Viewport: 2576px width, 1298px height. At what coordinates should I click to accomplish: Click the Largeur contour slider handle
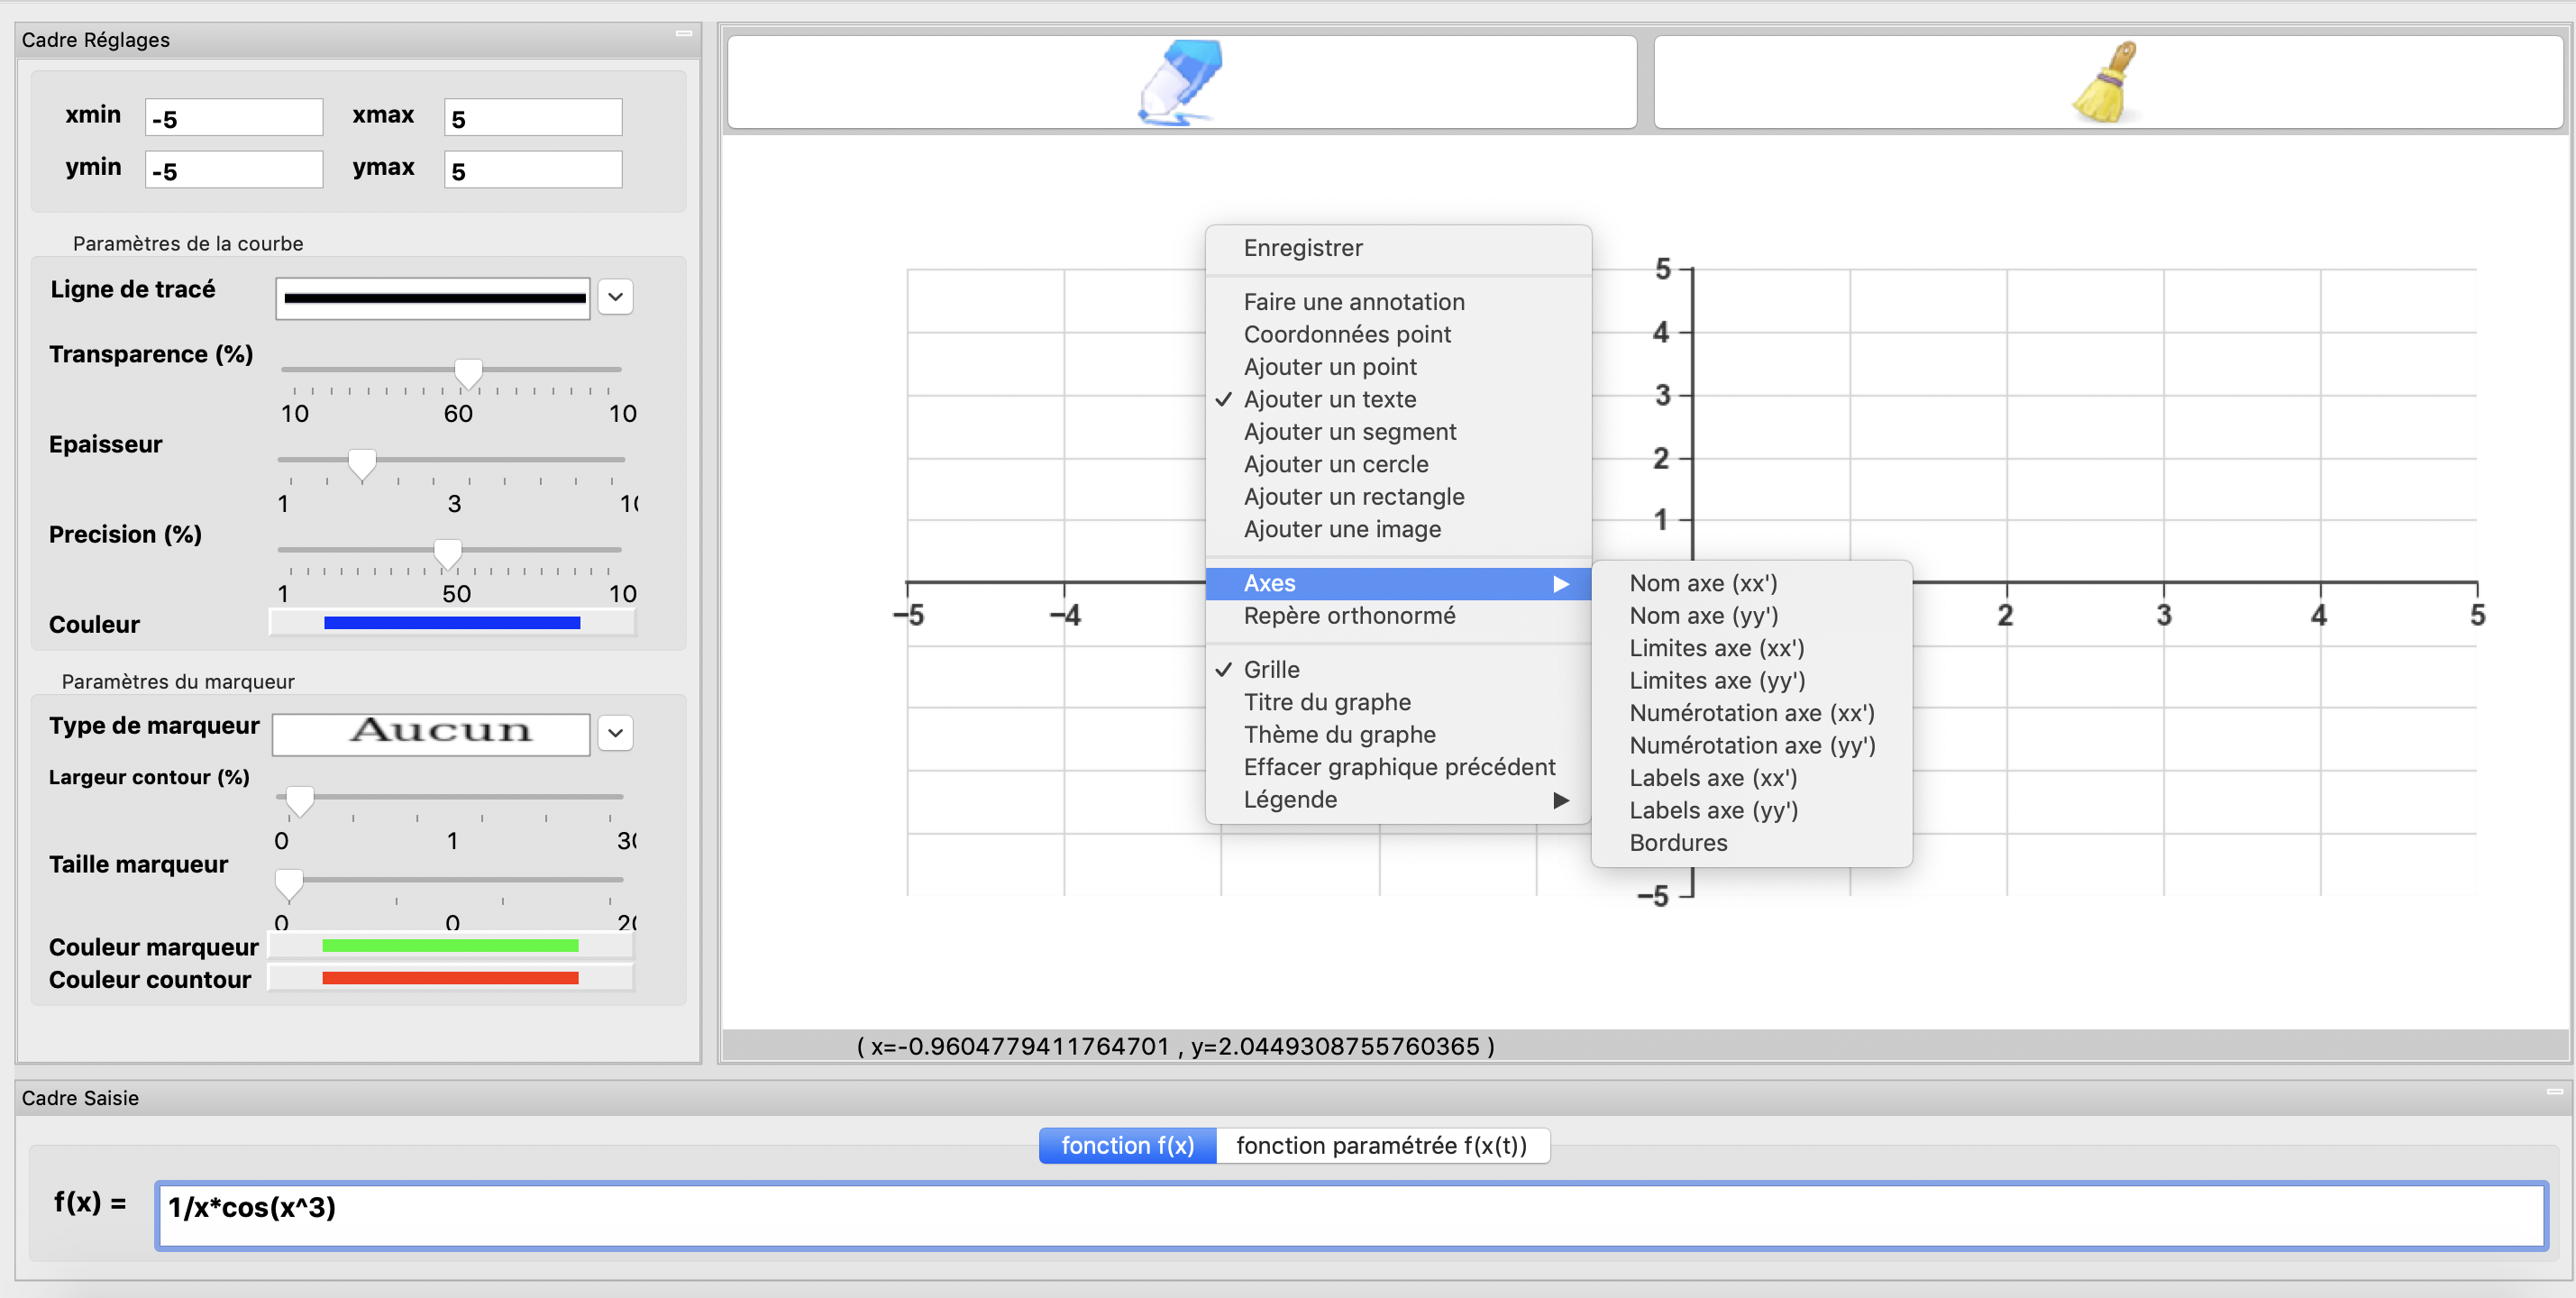[x=300, y=801]
